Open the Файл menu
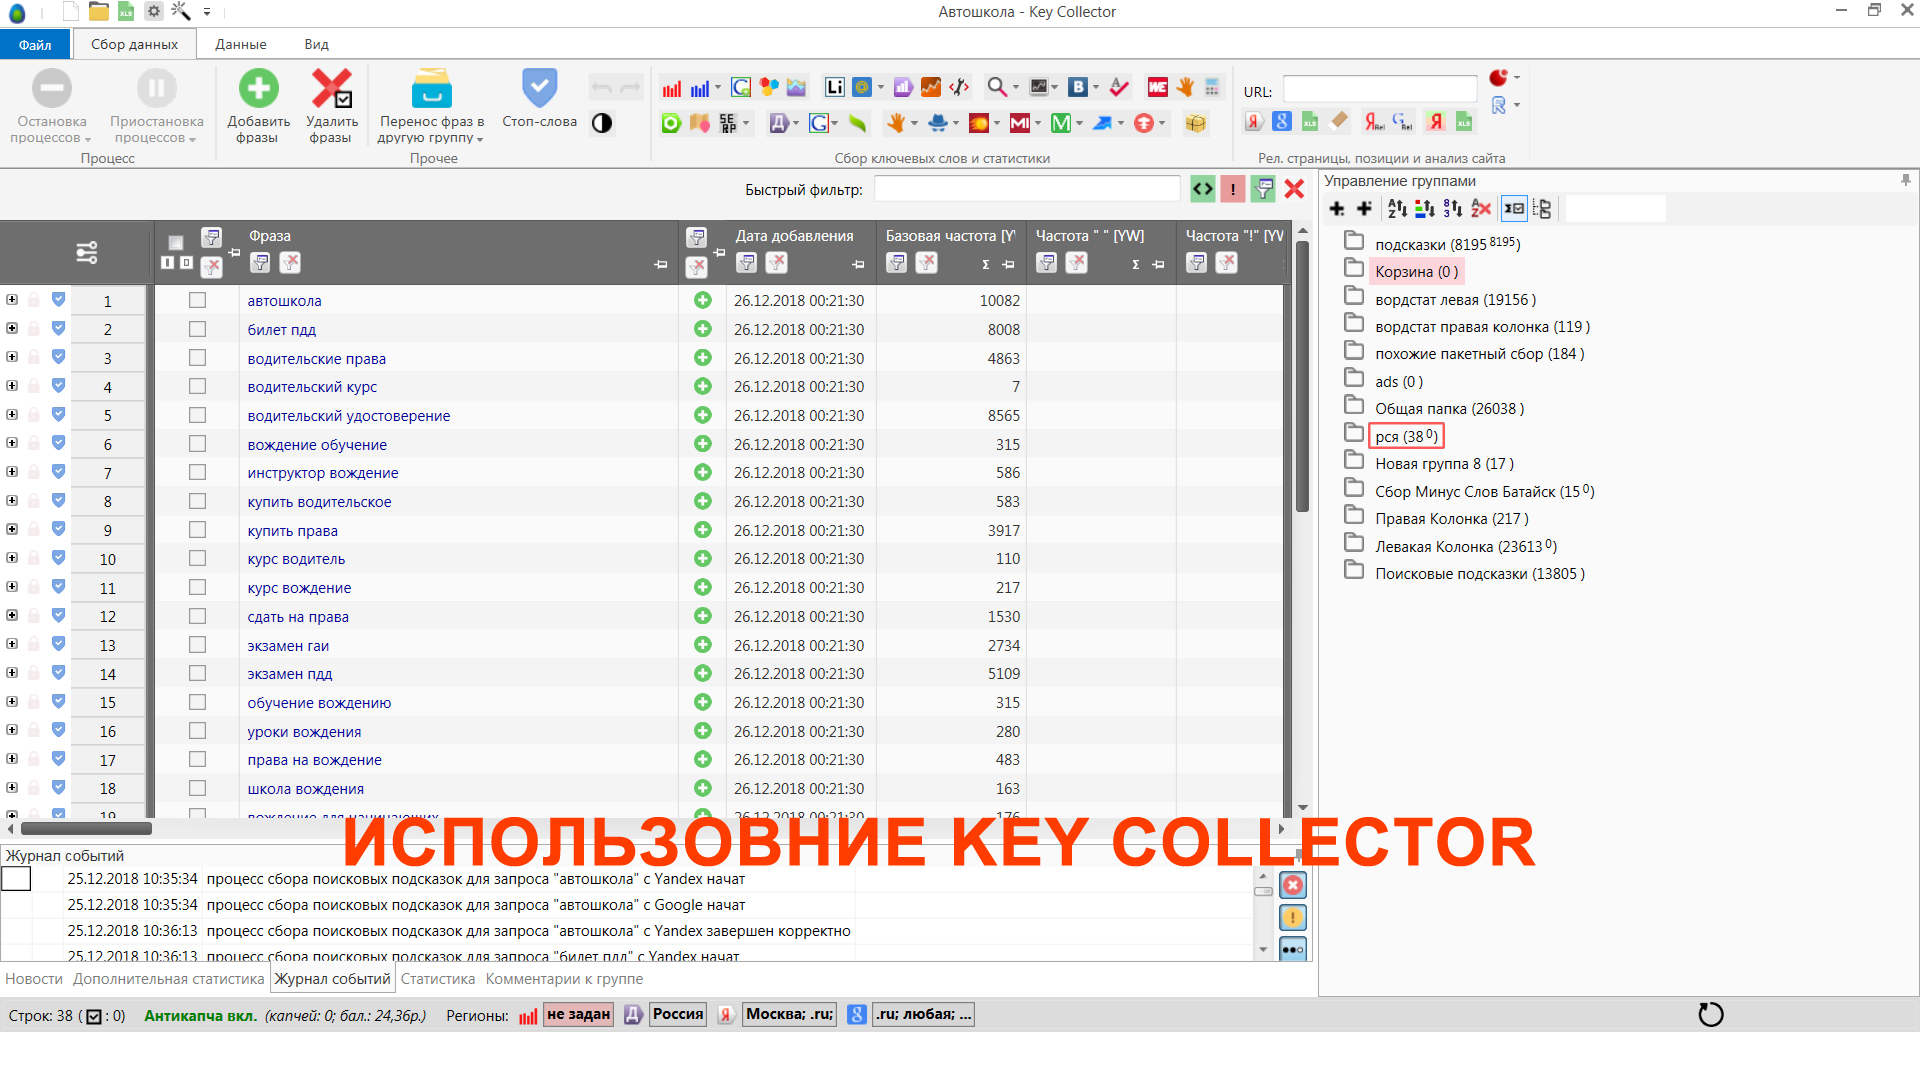This screenshot has height=1080, width=1920. [x=35, y=44]
